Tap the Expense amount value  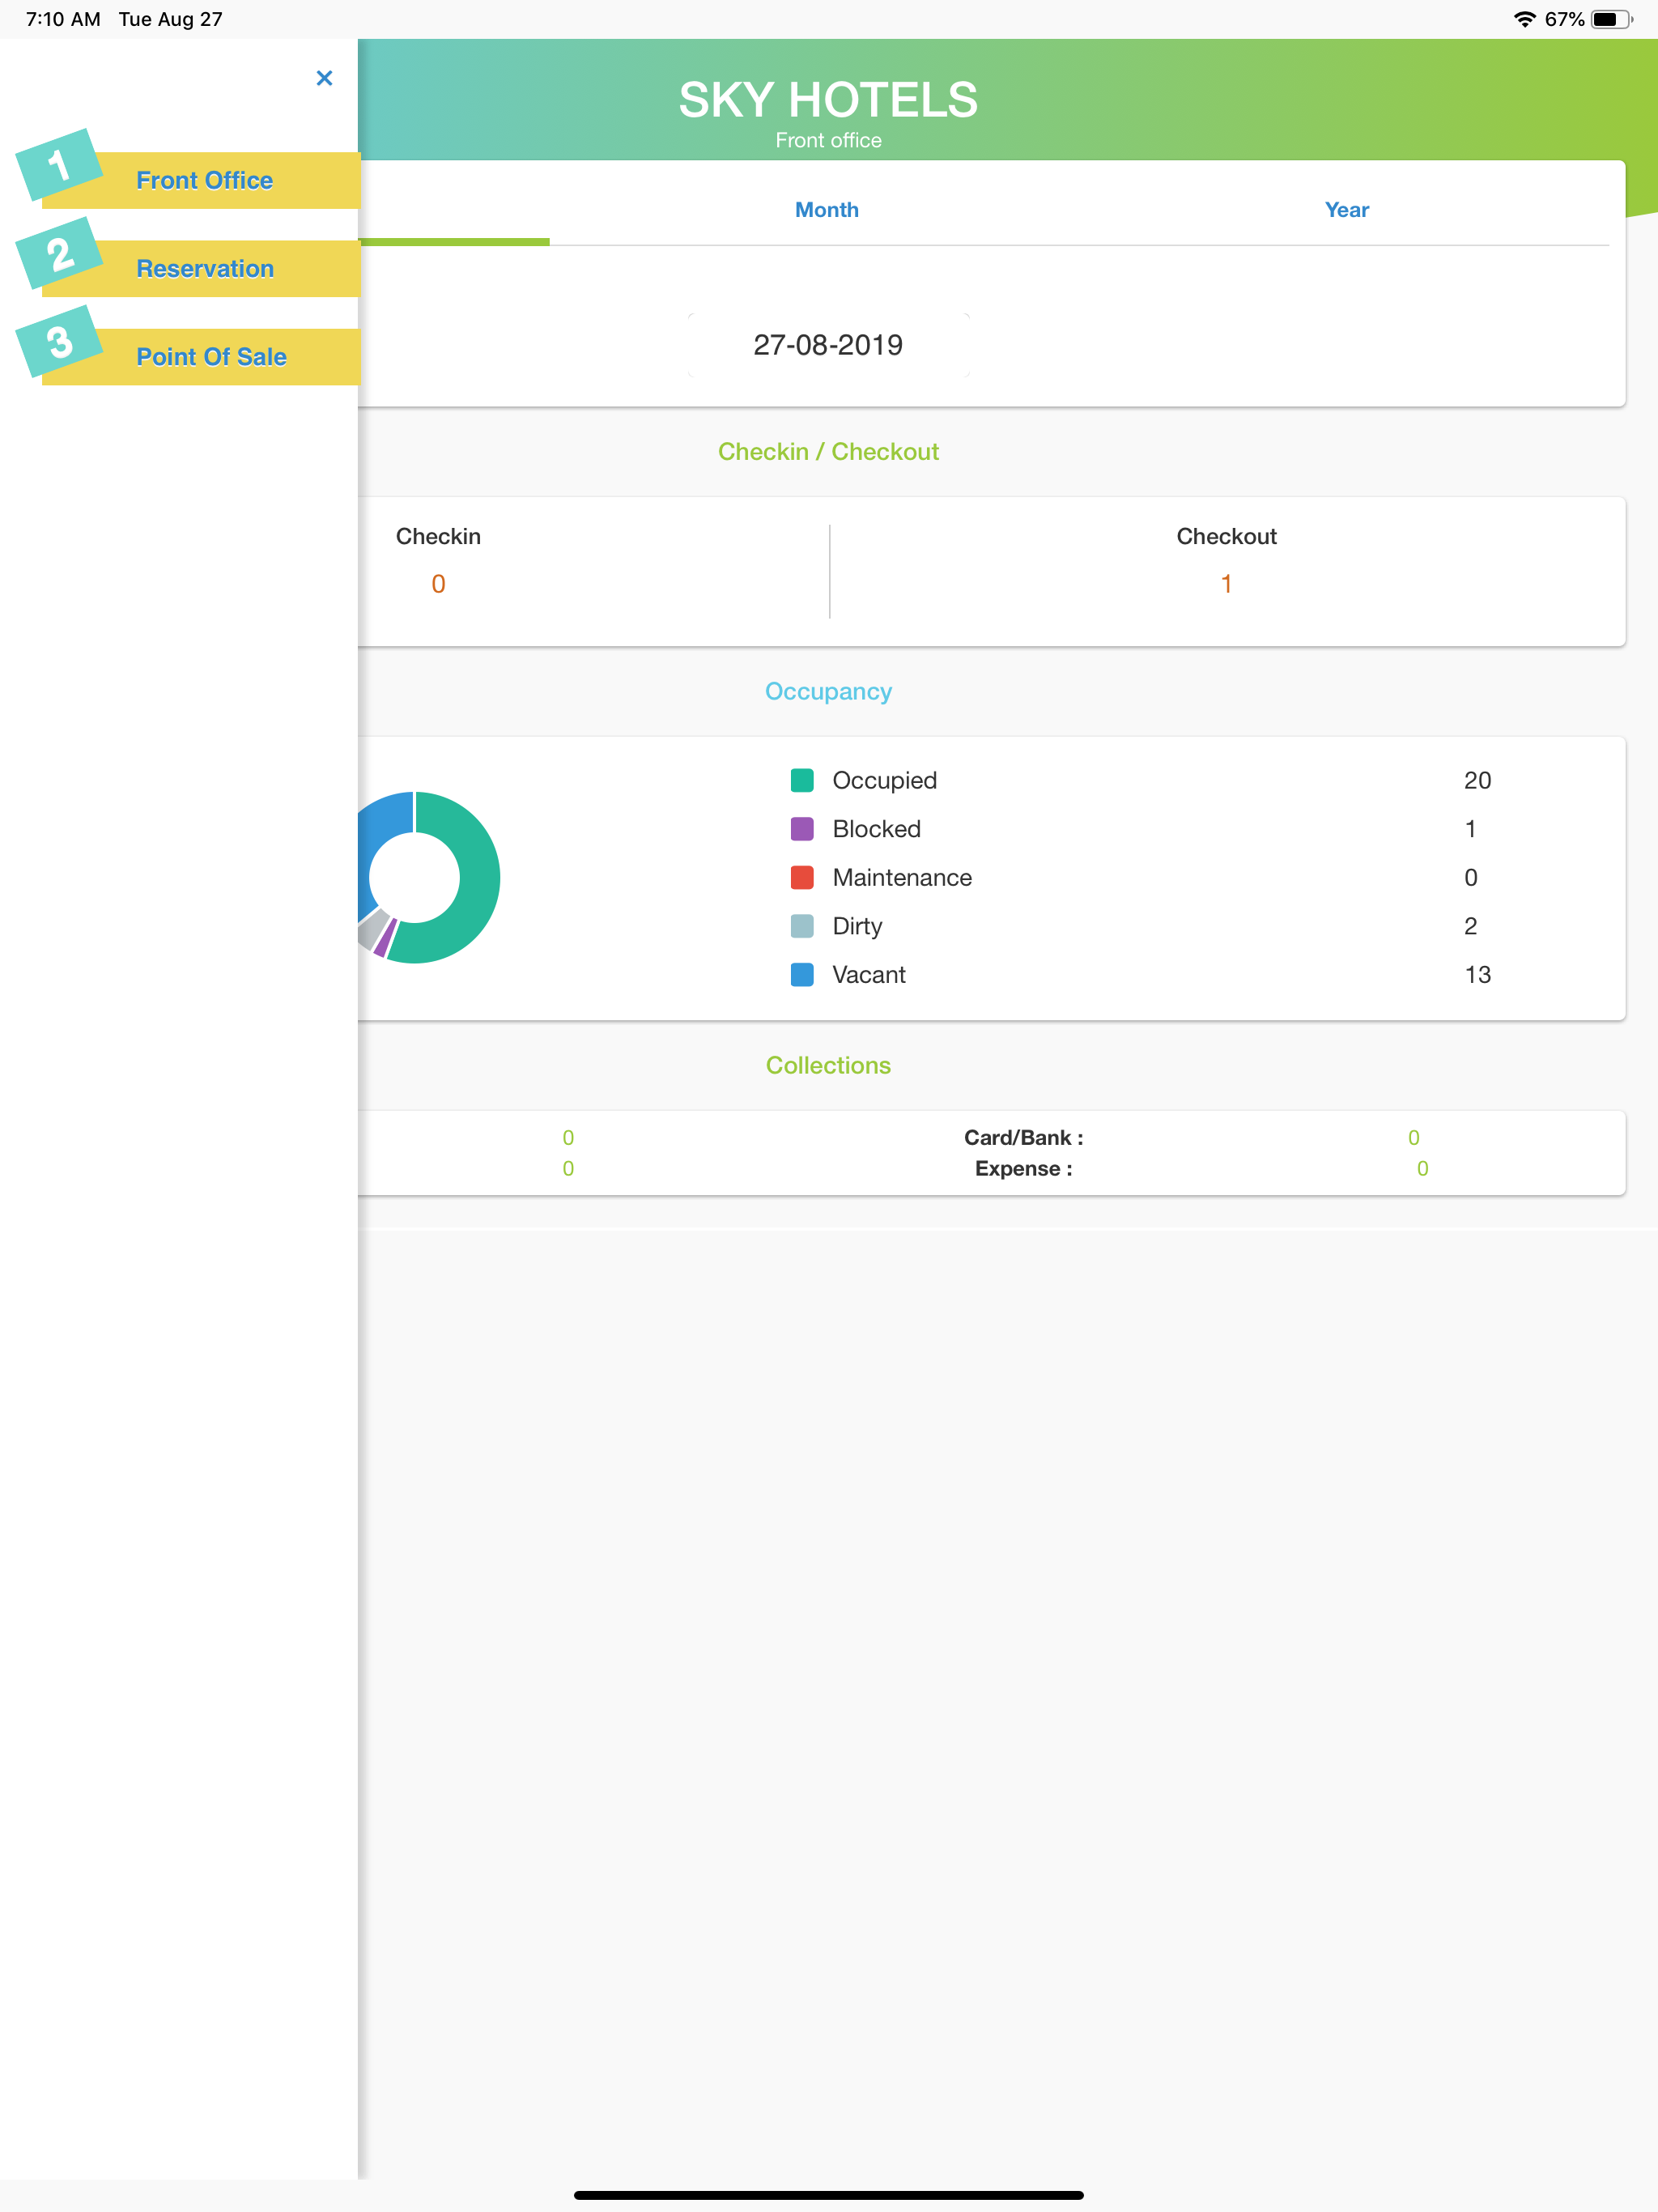click(1422, 1168)
